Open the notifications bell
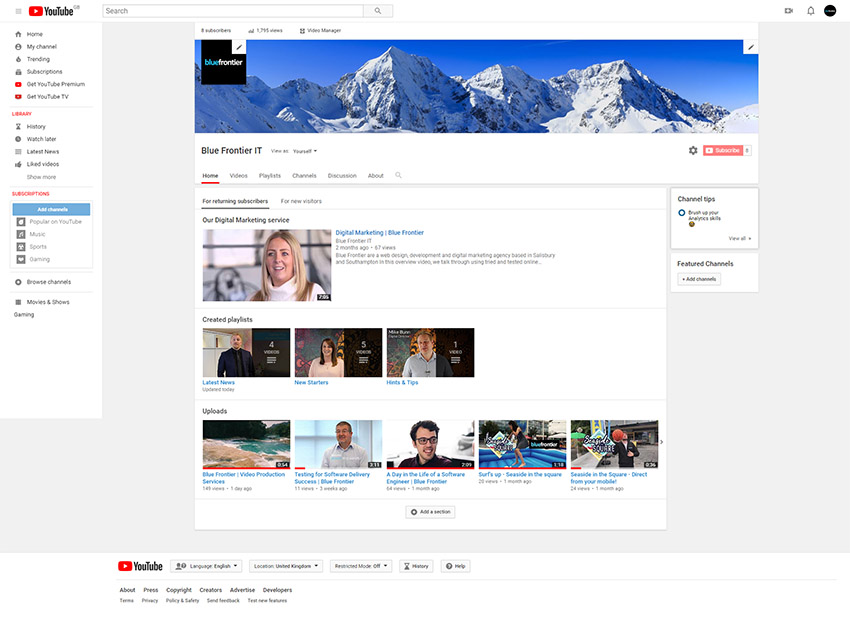The image size is (850, 617). [x=811, y=10]
